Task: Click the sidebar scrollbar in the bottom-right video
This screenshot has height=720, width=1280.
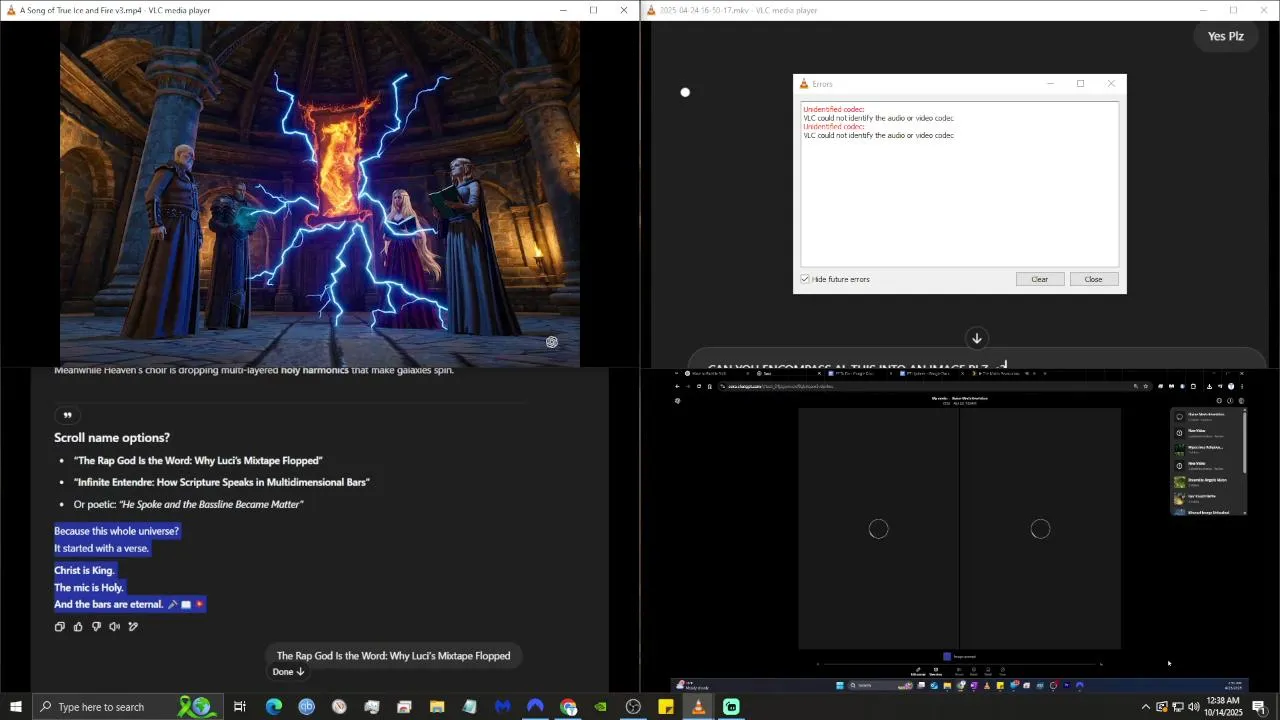Action: tap(1245, 443)
